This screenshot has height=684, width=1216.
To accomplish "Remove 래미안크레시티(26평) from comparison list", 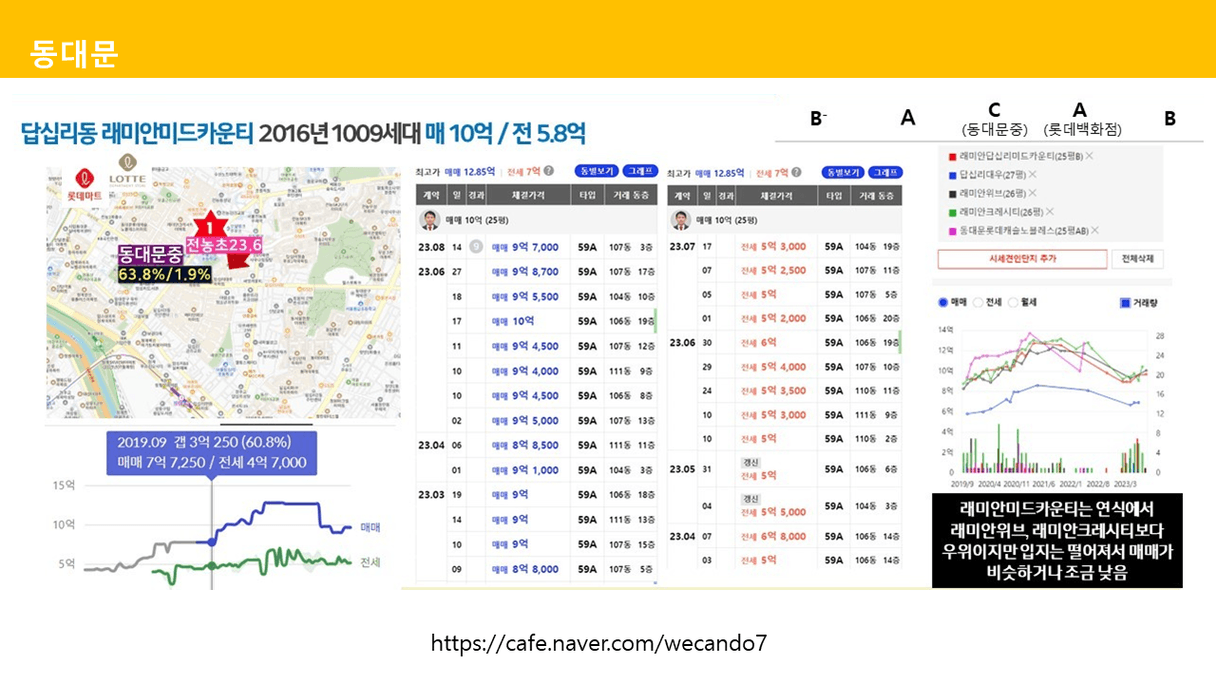I will (x=1049, y=211).
